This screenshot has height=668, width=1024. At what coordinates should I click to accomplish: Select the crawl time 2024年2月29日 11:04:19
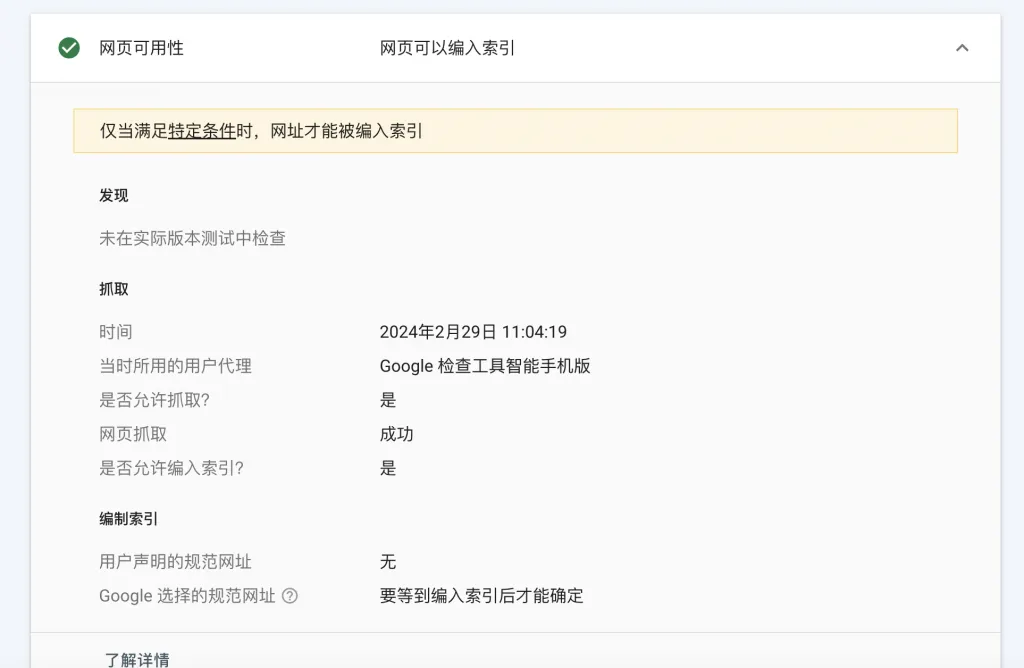point(473,332)
